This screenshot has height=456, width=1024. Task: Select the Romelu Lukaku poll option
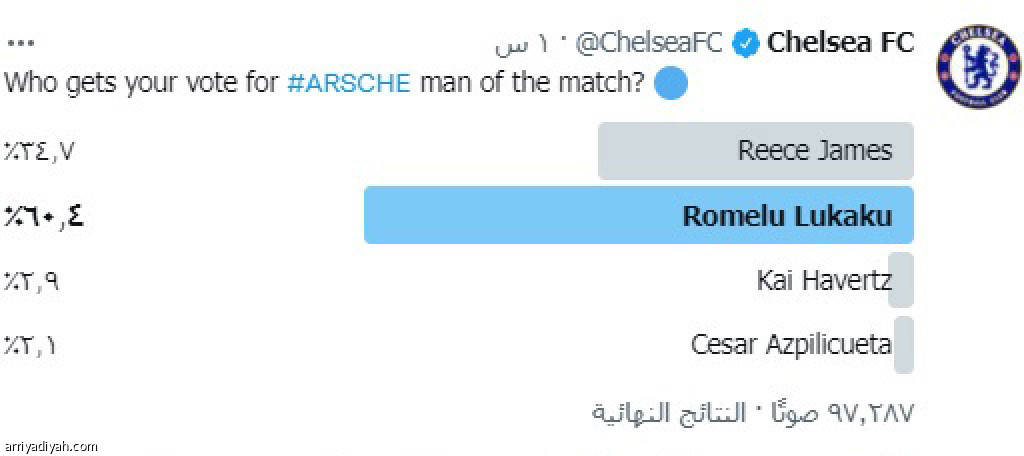(639, 215)
